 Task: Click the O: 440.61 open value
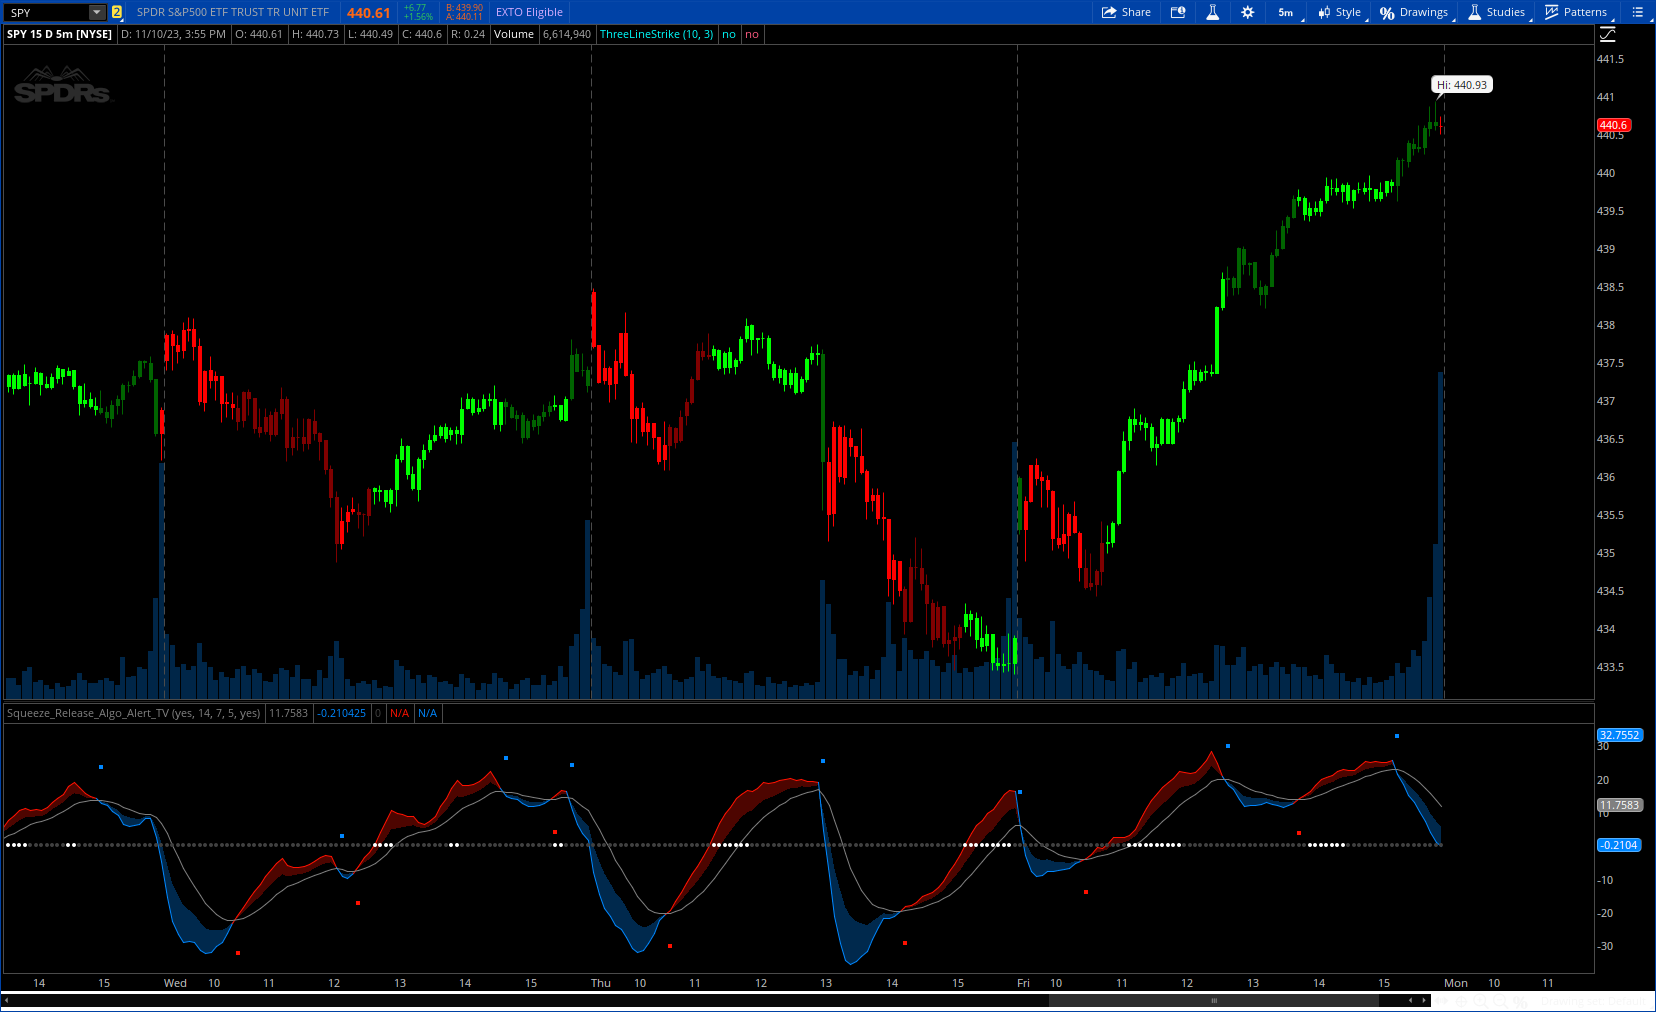point(259,34)
